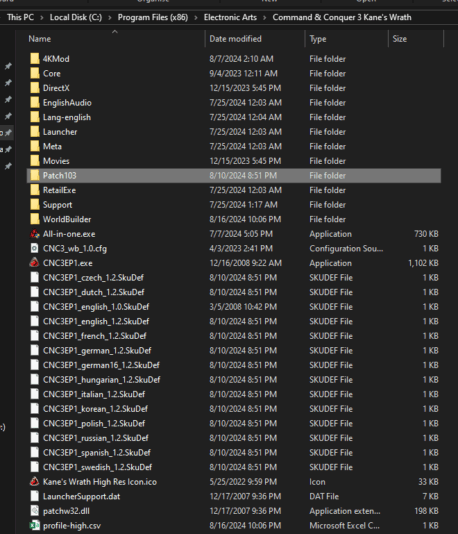
Task: Click the CNC3EP1.exe game icon
Action: click(x=35, y=263)
